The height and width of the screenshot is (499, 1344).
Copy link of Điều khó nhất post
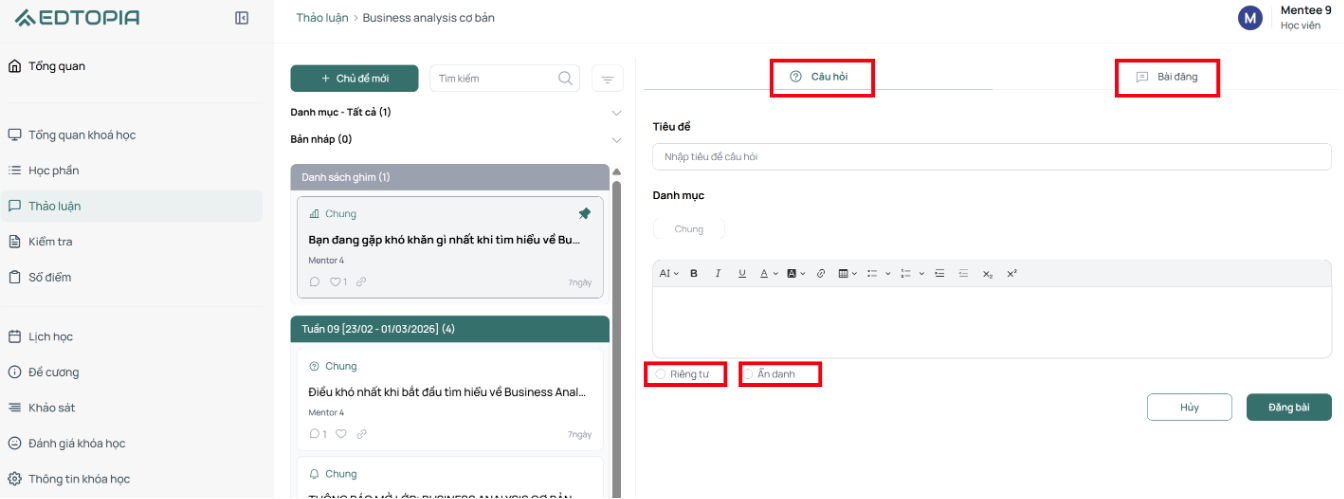(x=361, y=434)
